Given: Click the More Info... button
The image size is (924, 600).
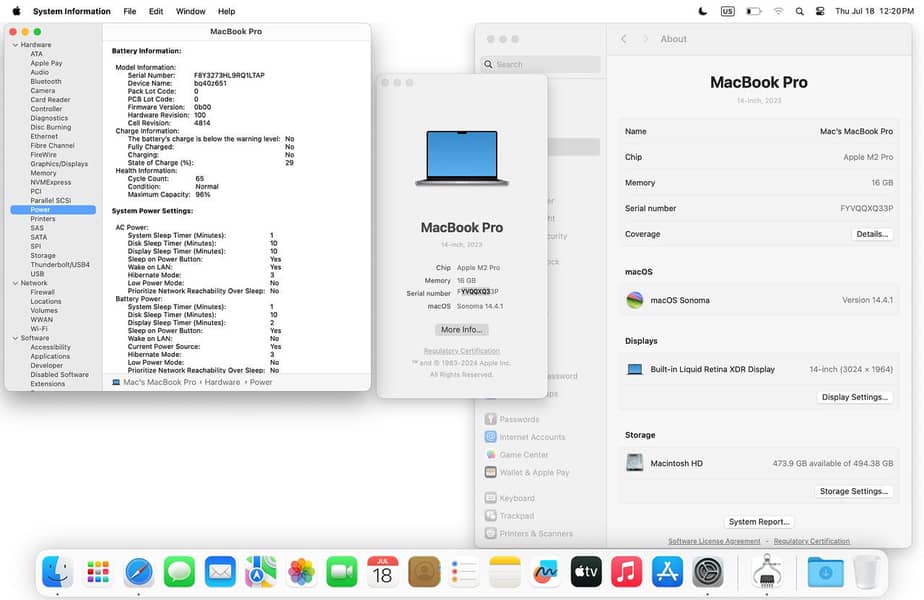Looking at the screenshot, I should click(x=462, y=329).
